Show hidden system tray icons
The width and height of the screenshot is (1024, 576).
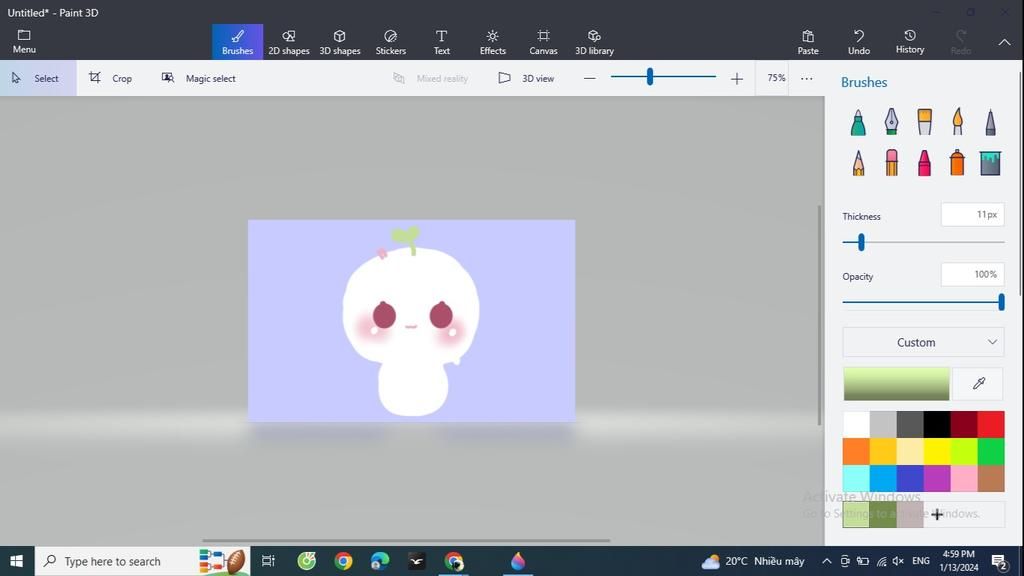[827, 561]
